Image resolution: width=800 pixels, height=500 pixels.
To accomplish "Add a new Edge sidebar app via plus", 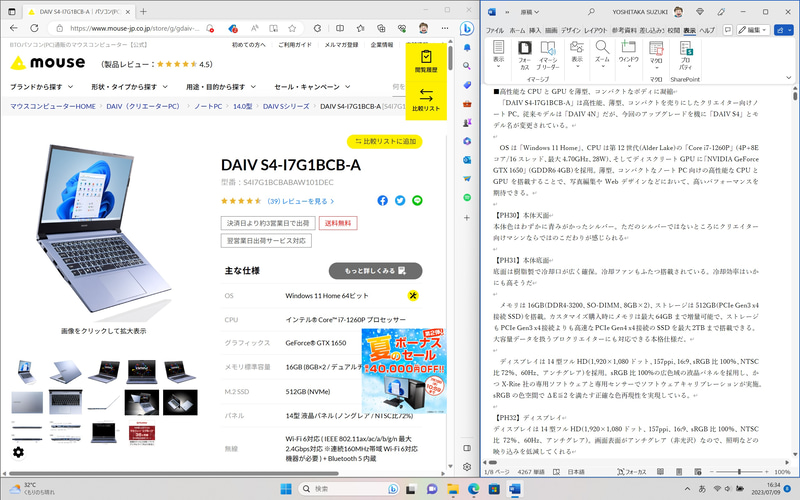I will (x=467, y=217).
